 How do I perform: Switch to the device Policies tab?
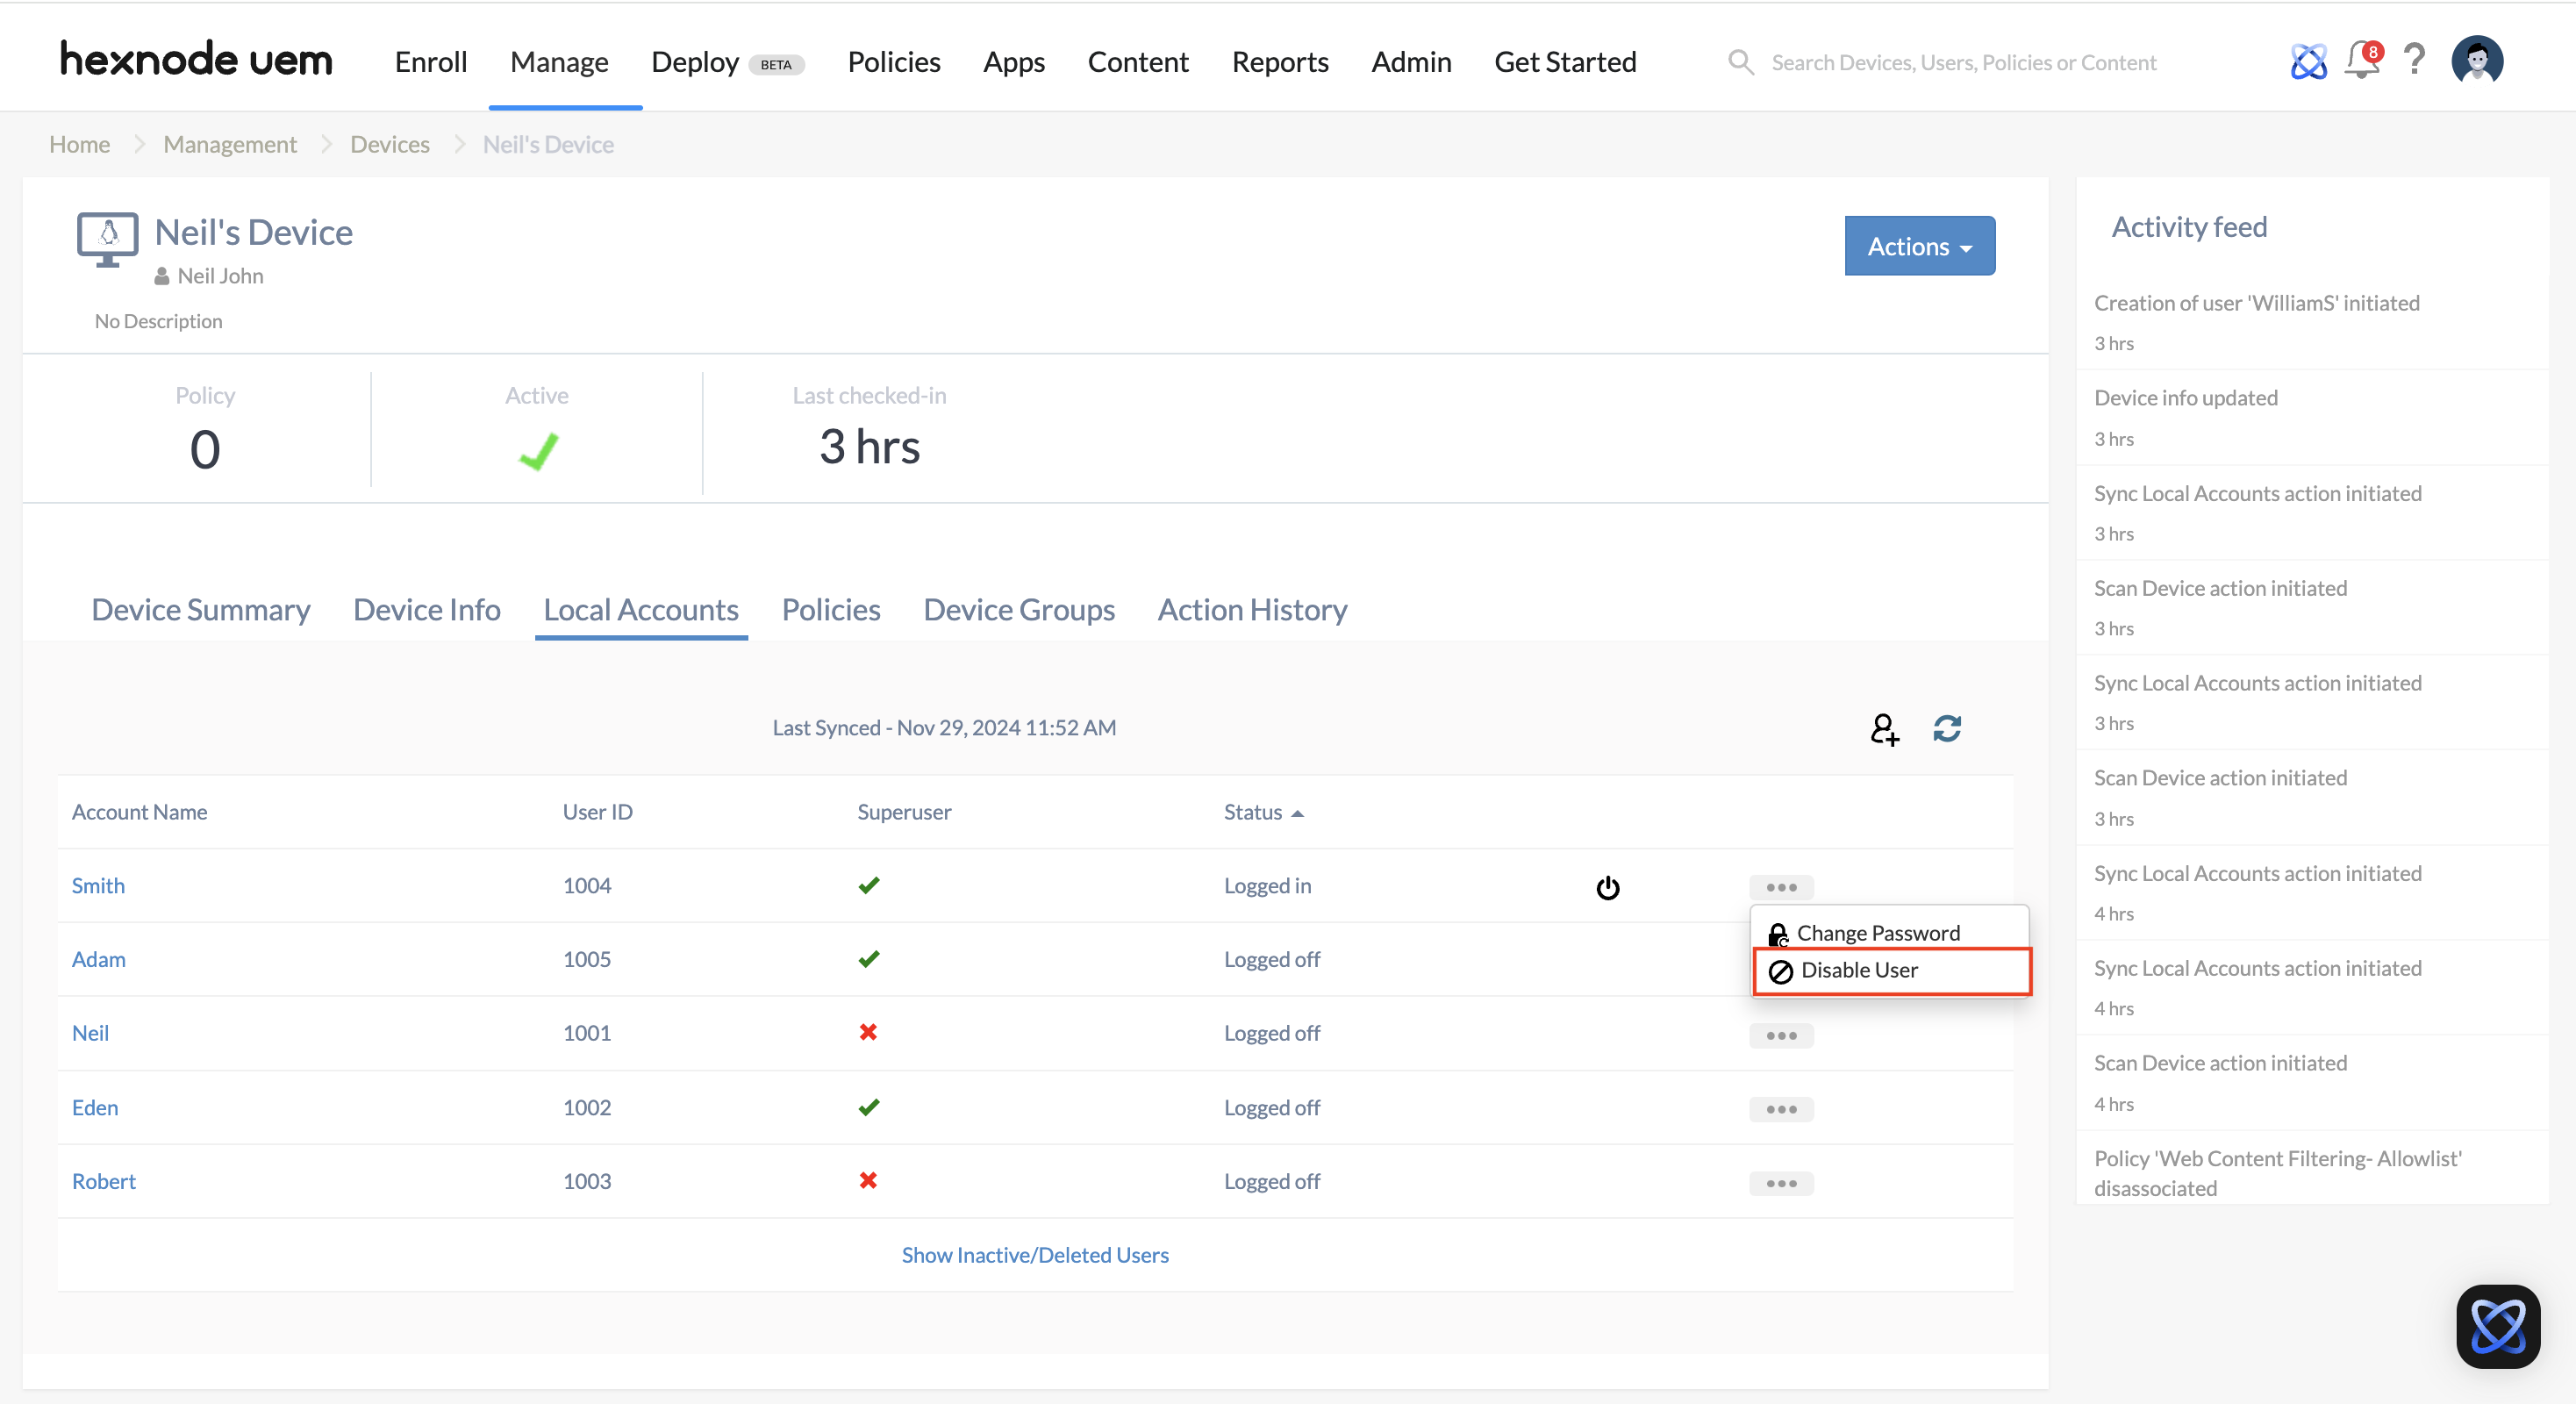831,609
